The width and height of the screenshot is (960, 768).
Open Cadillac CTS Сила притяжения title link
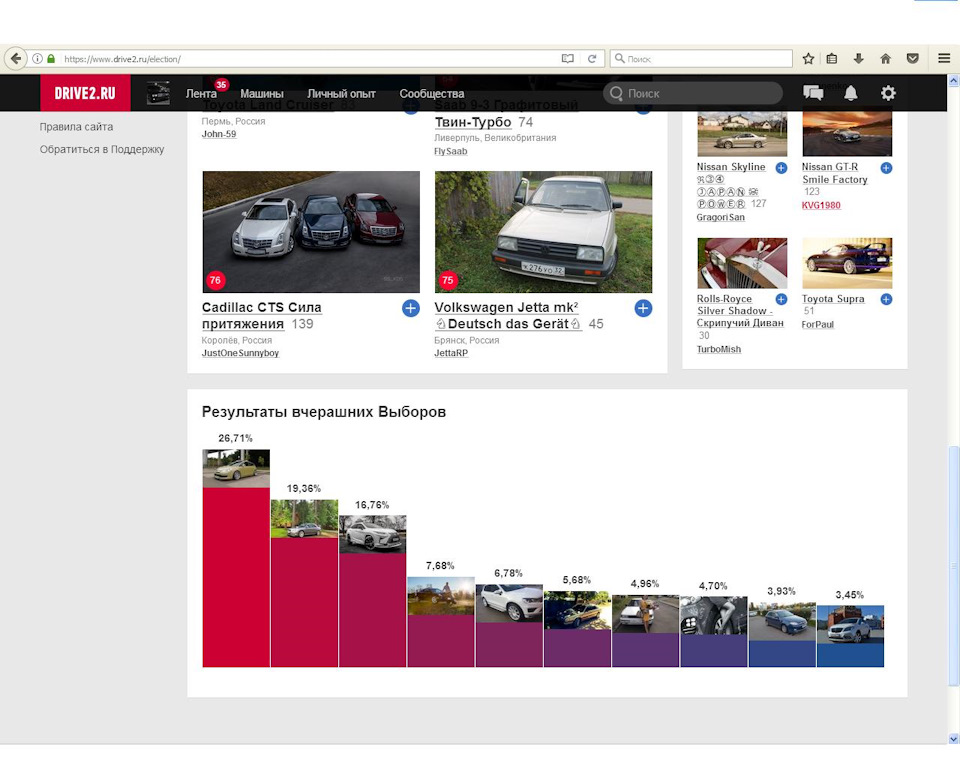point(261,315)
